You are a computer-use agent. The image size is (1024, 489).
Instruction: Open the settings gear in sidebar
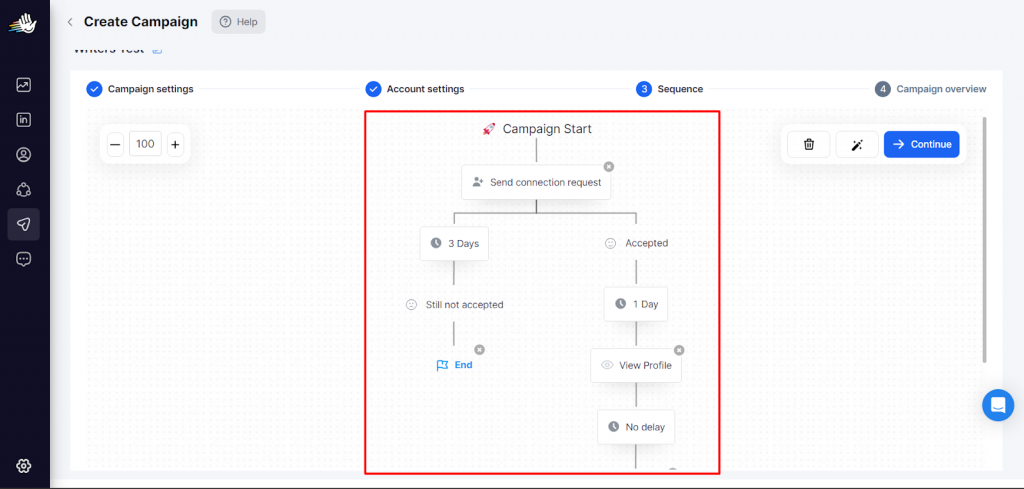coord(24,465)
